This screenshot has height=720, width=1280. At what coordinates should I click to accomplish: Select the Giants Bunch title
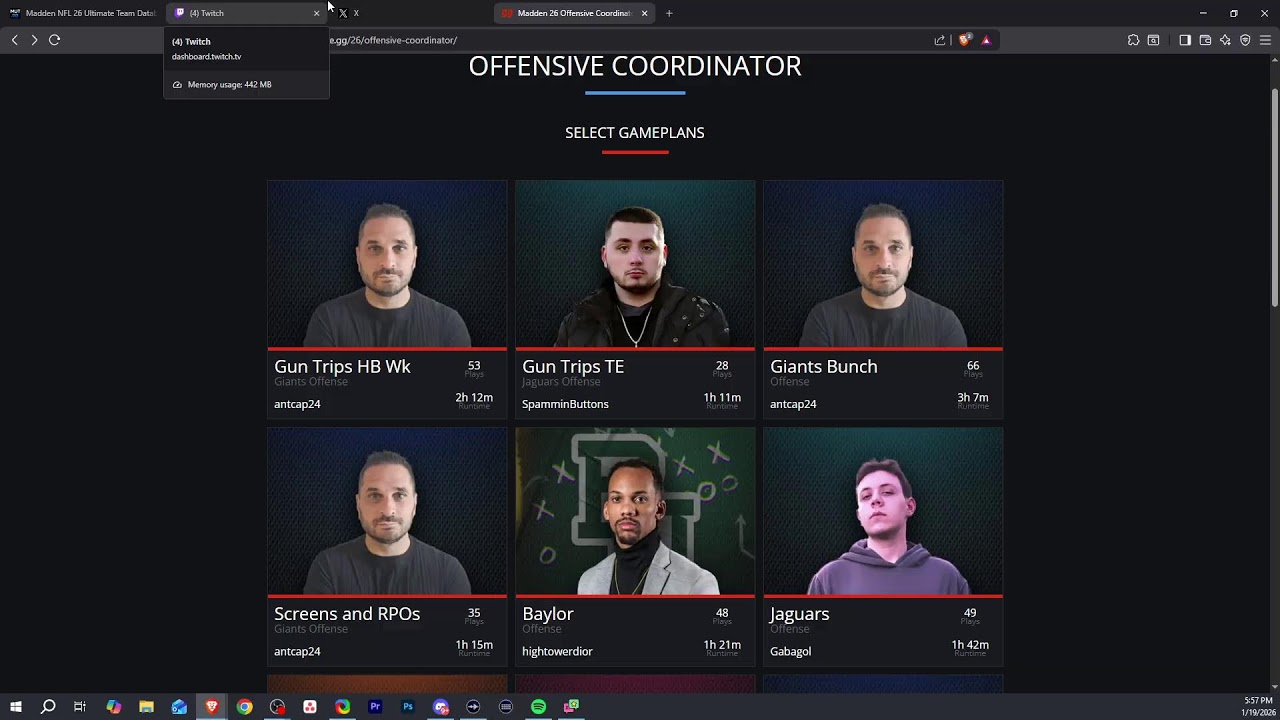824,366
